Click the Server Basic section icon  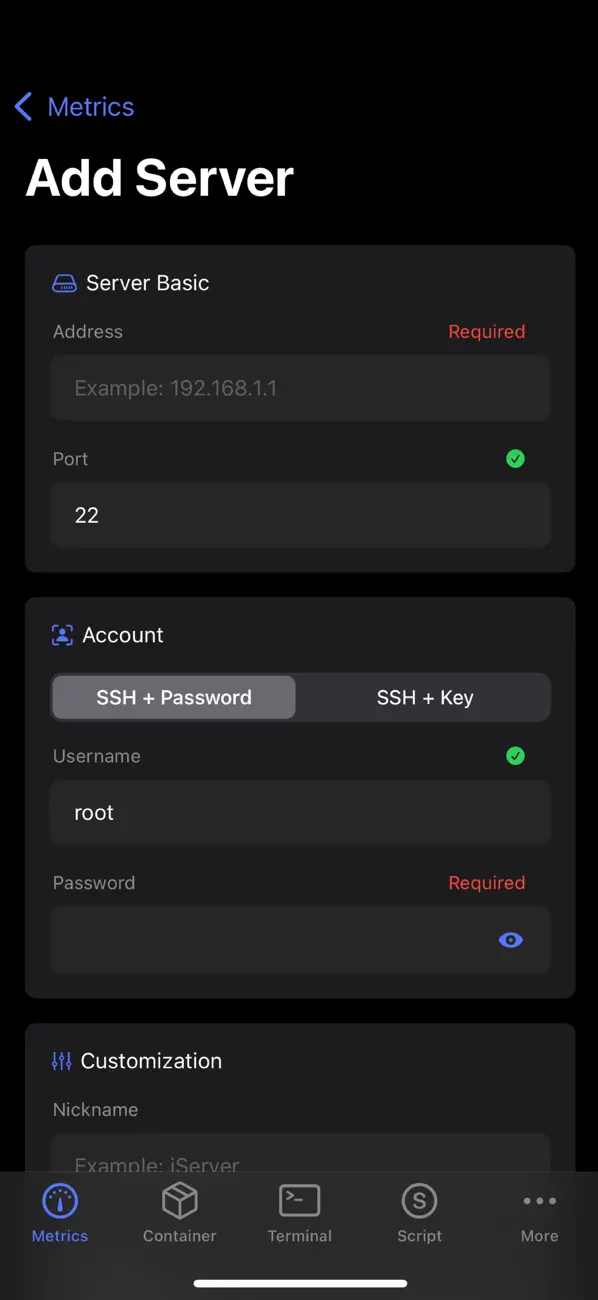tap(64, 283)
